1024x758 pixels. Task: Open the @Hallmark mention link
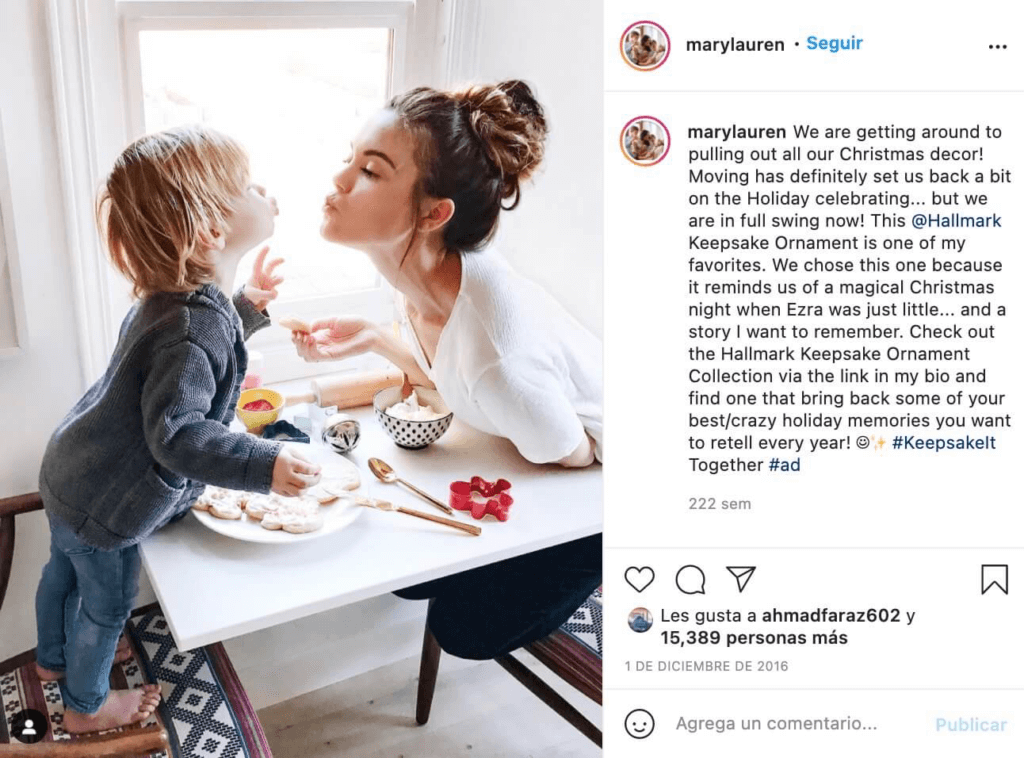tap(955, 221)
